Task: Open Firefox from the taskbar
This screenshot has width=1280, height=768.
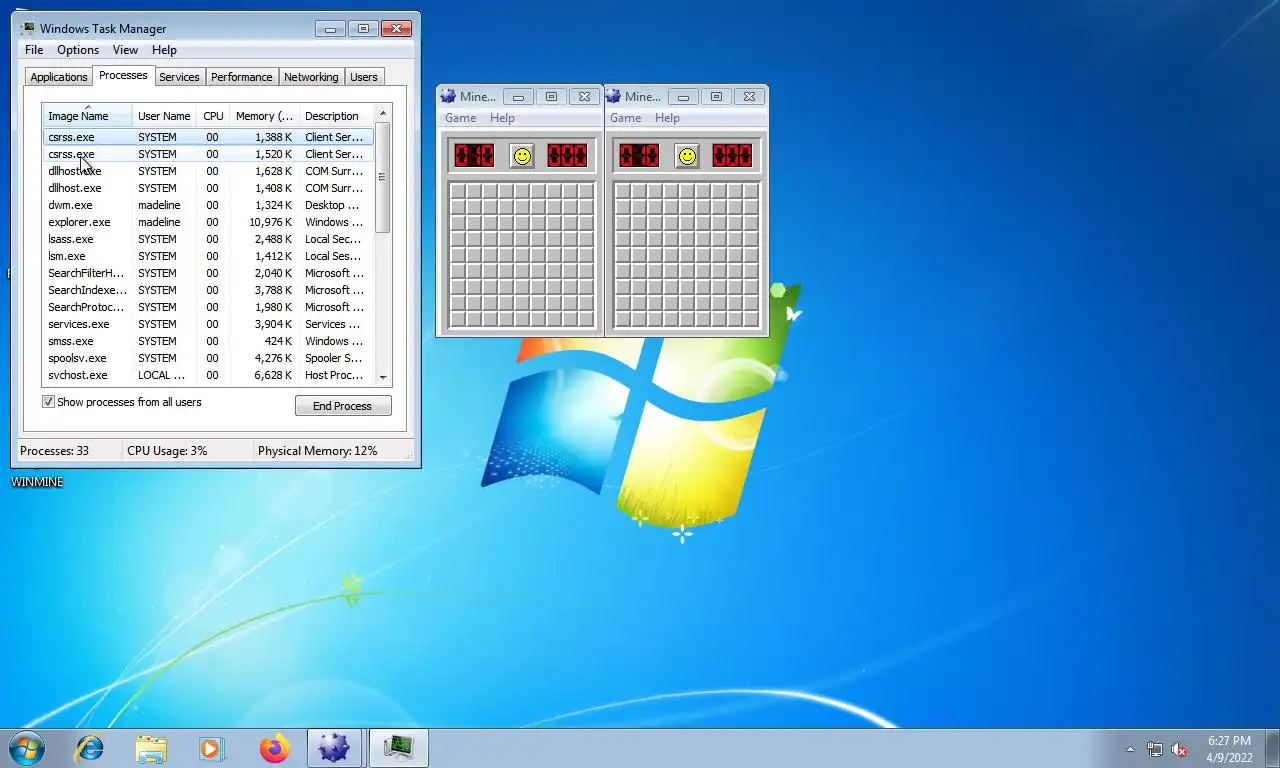Action: click(273, 748)
